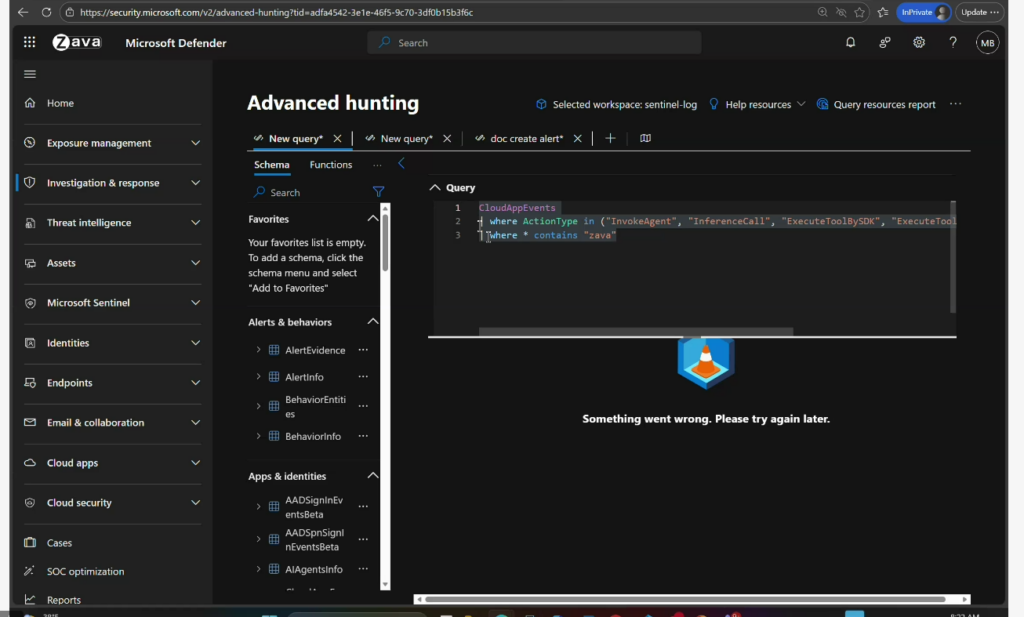Viewport: 1024px width, 617px height.
Task: Toggle the hamburger navigation menu
Action: click(x=29, y=74)
